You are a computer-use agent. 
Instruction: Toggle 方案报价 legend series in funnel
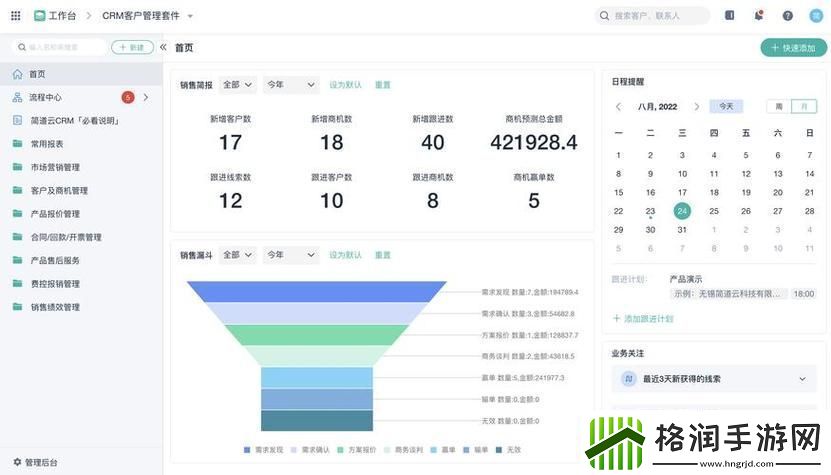tap(356, 450)
